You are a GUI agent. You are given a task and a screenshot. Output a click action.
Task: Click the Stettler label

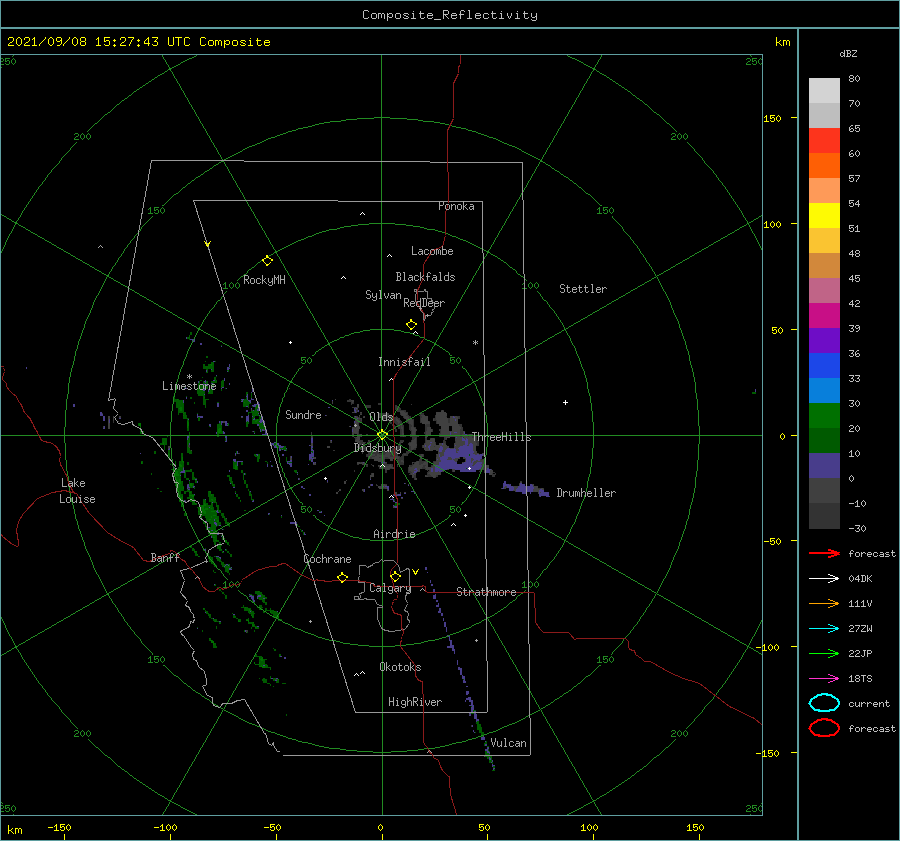click(583, 289)
